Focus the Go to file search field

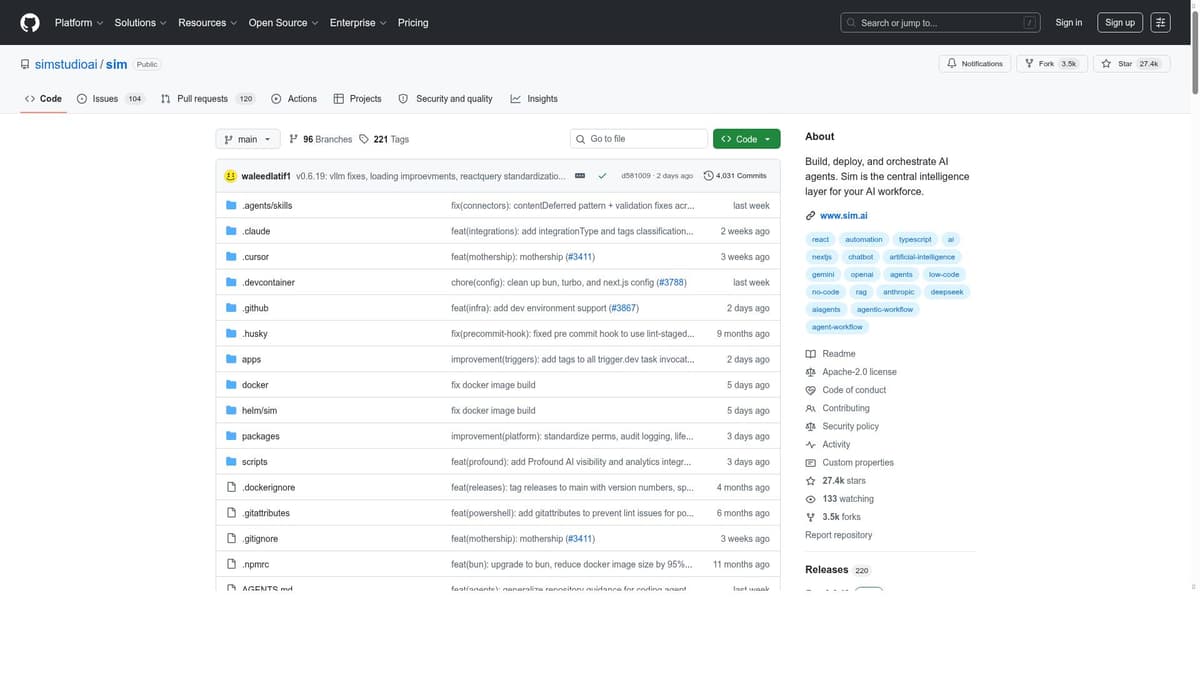click(639, 139)
